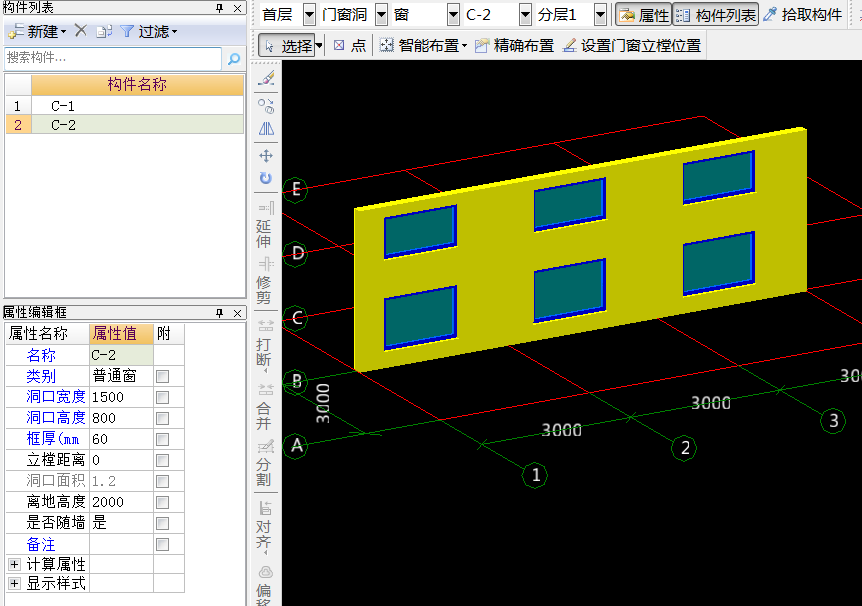Viewport: 862px width, 606px height.
Task: Open the 窗 component type dropdown
Action: tap(454, 15)
